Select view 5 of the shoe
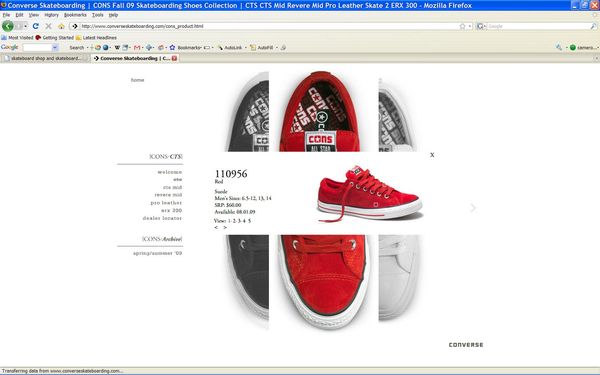 click(x=249, y=221)
